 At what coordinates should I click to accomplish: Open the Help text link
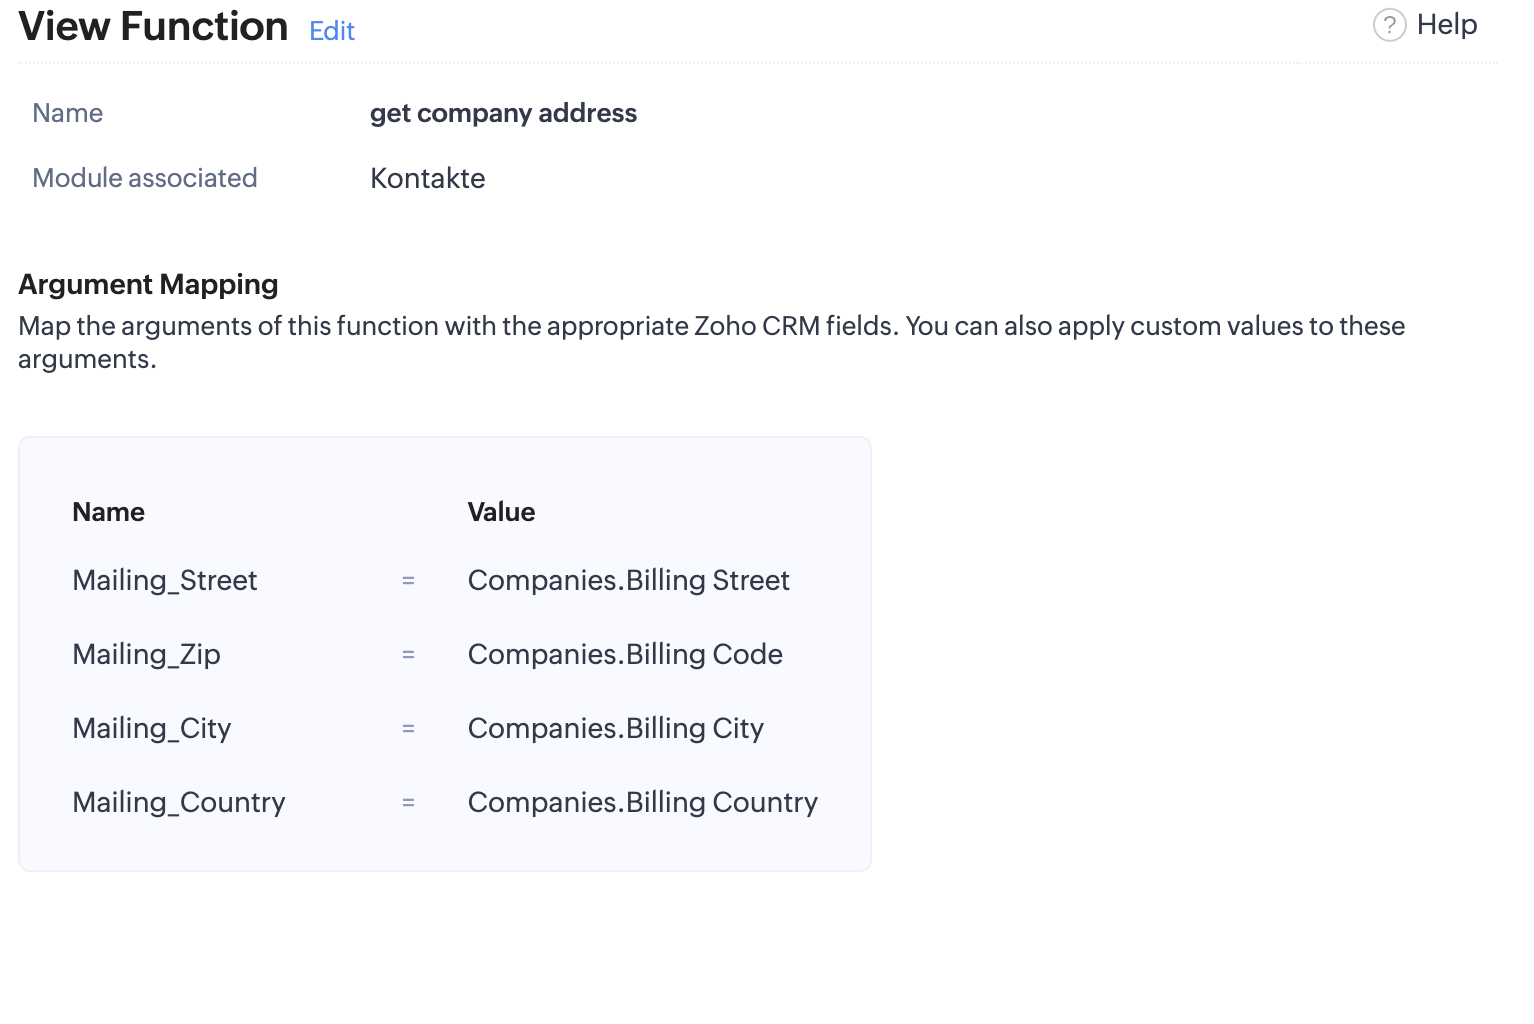pos(1446,25)
